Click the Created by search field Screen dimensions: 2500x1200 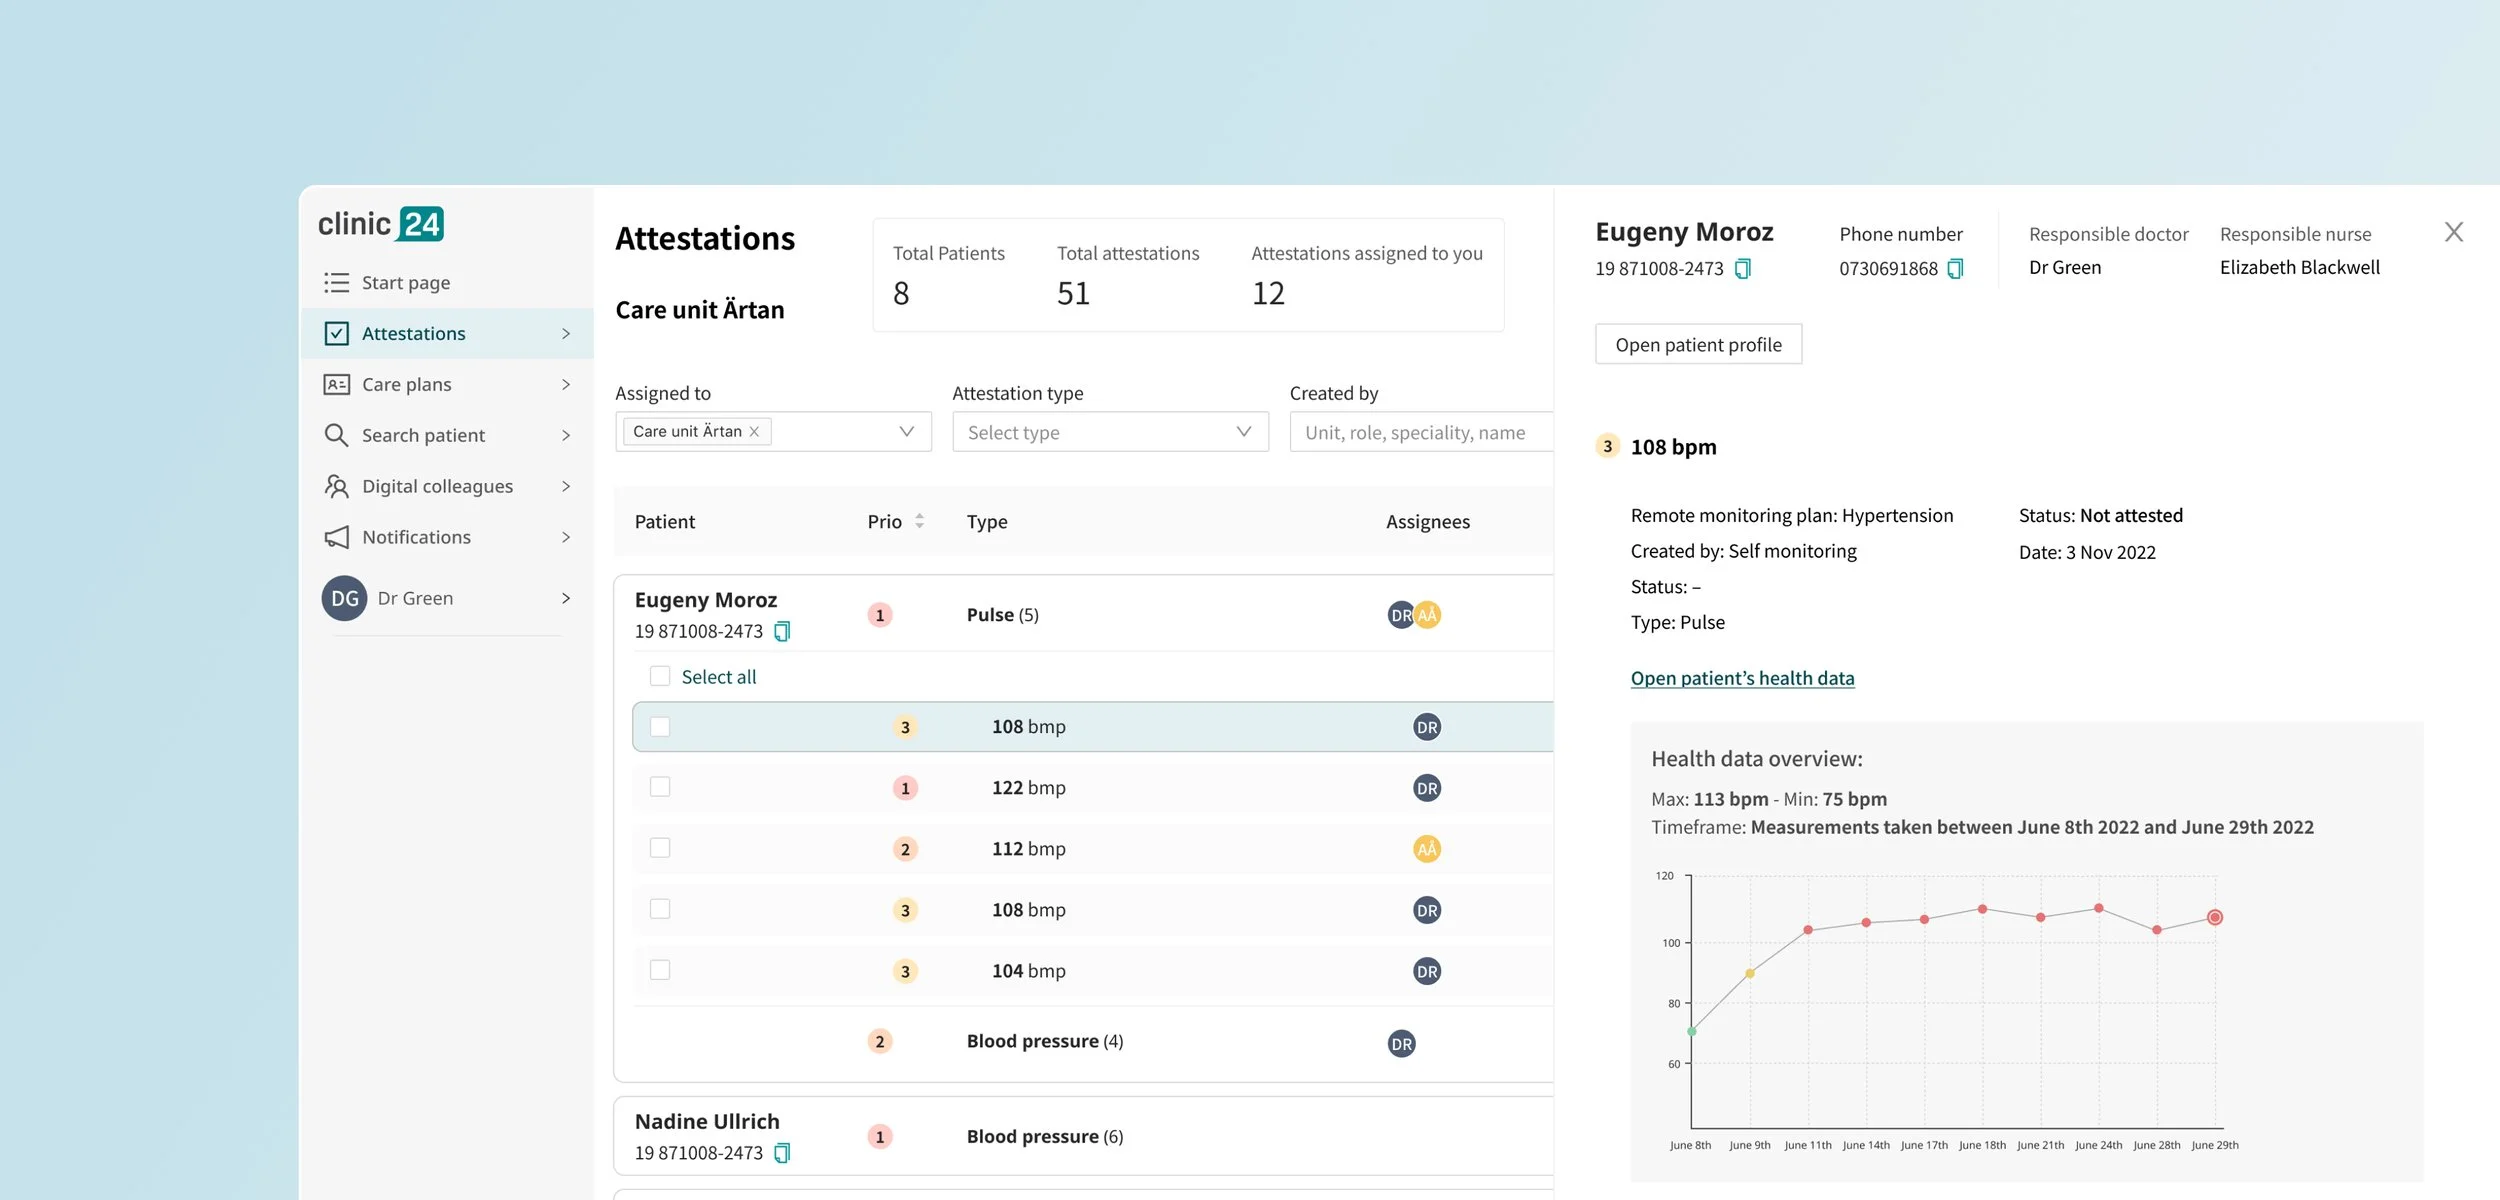[1420, 432]
